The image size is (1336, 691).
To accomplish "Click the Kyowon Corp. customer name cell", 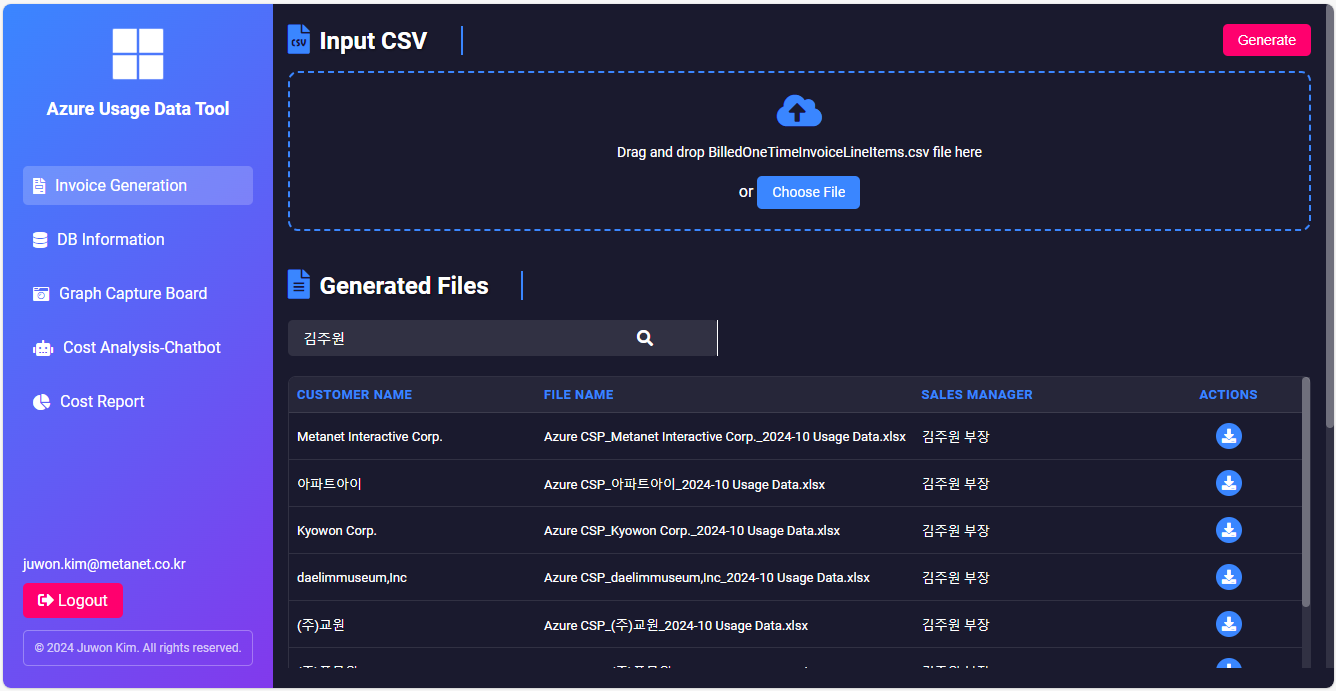I will coord(337,531).
